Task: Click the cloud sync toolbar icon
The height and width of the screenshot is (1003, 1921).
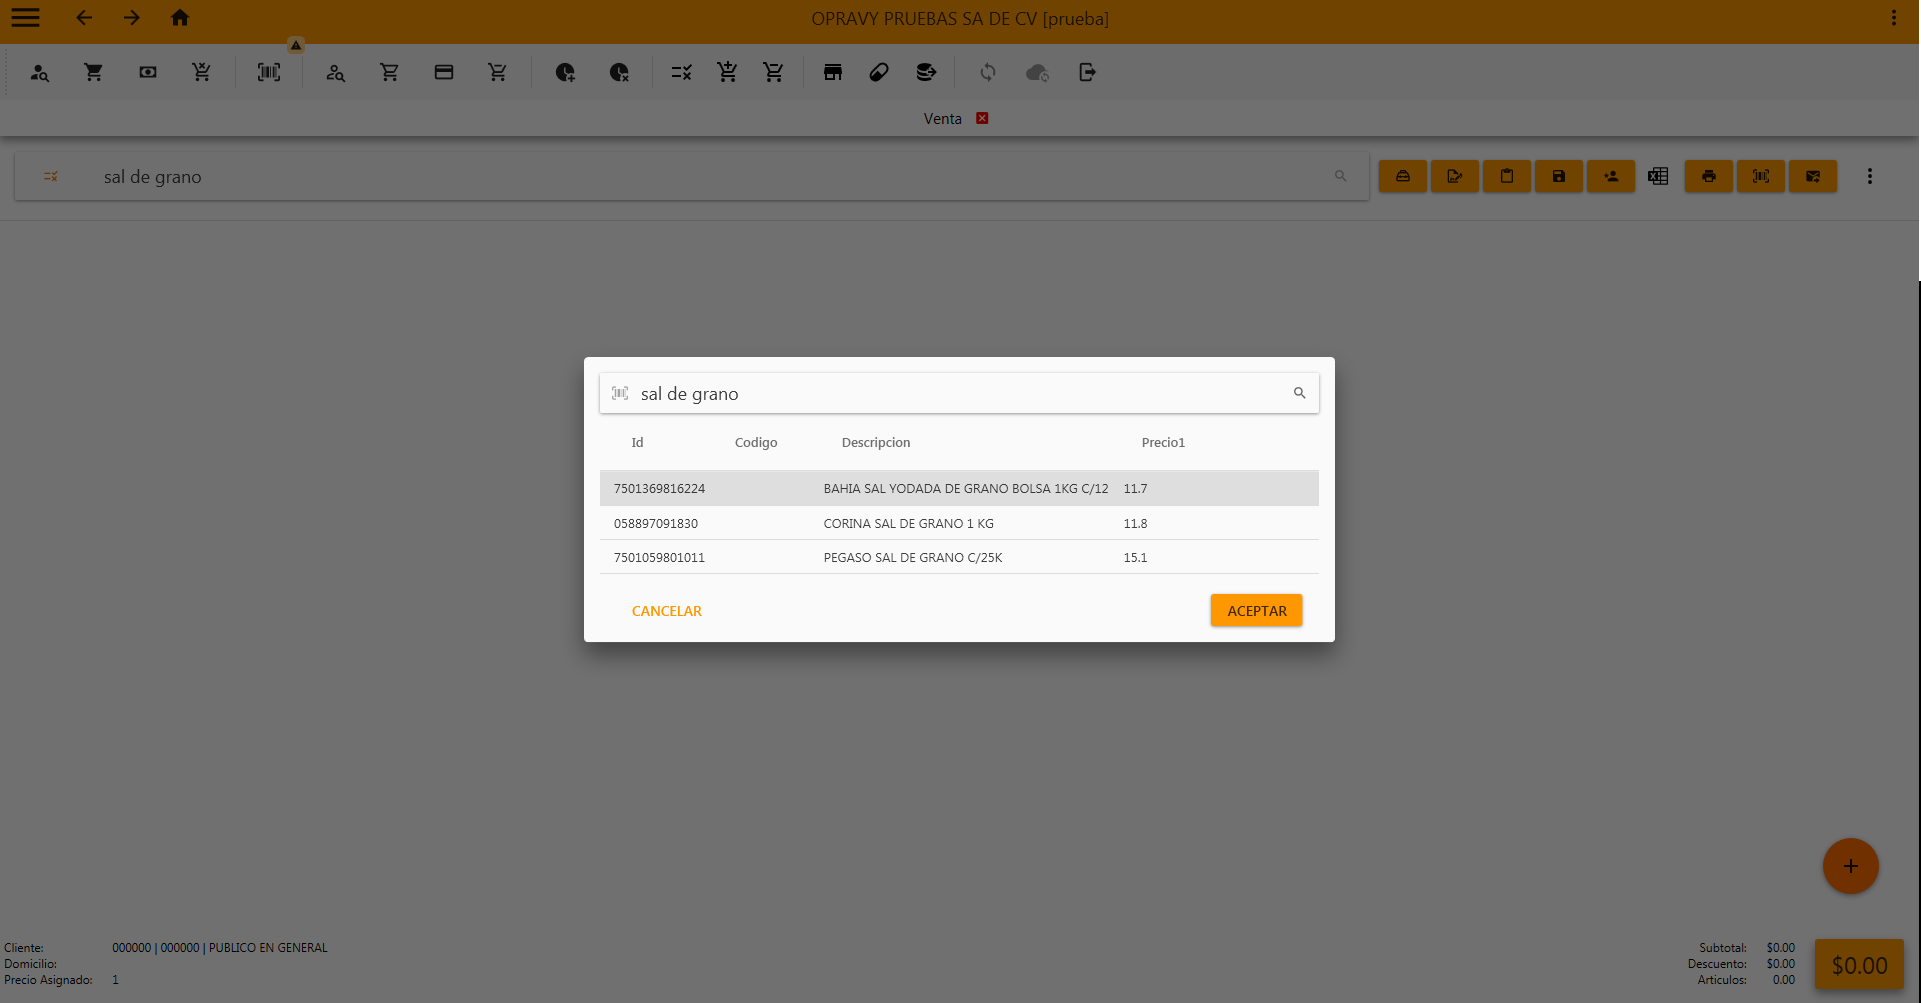Action: (1038, 72)
